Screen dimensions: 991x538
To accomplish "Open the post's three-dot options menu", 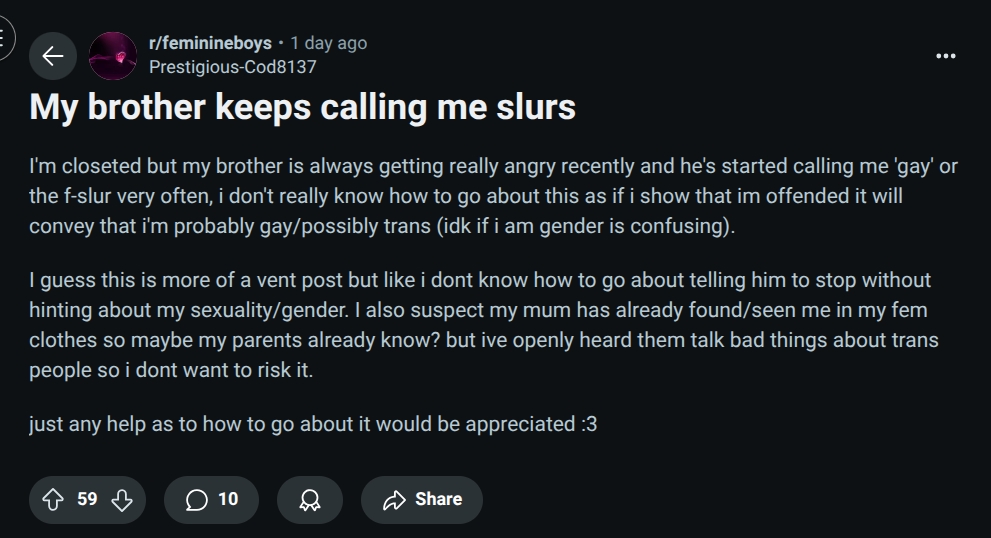I will click(x=946, y=56).
